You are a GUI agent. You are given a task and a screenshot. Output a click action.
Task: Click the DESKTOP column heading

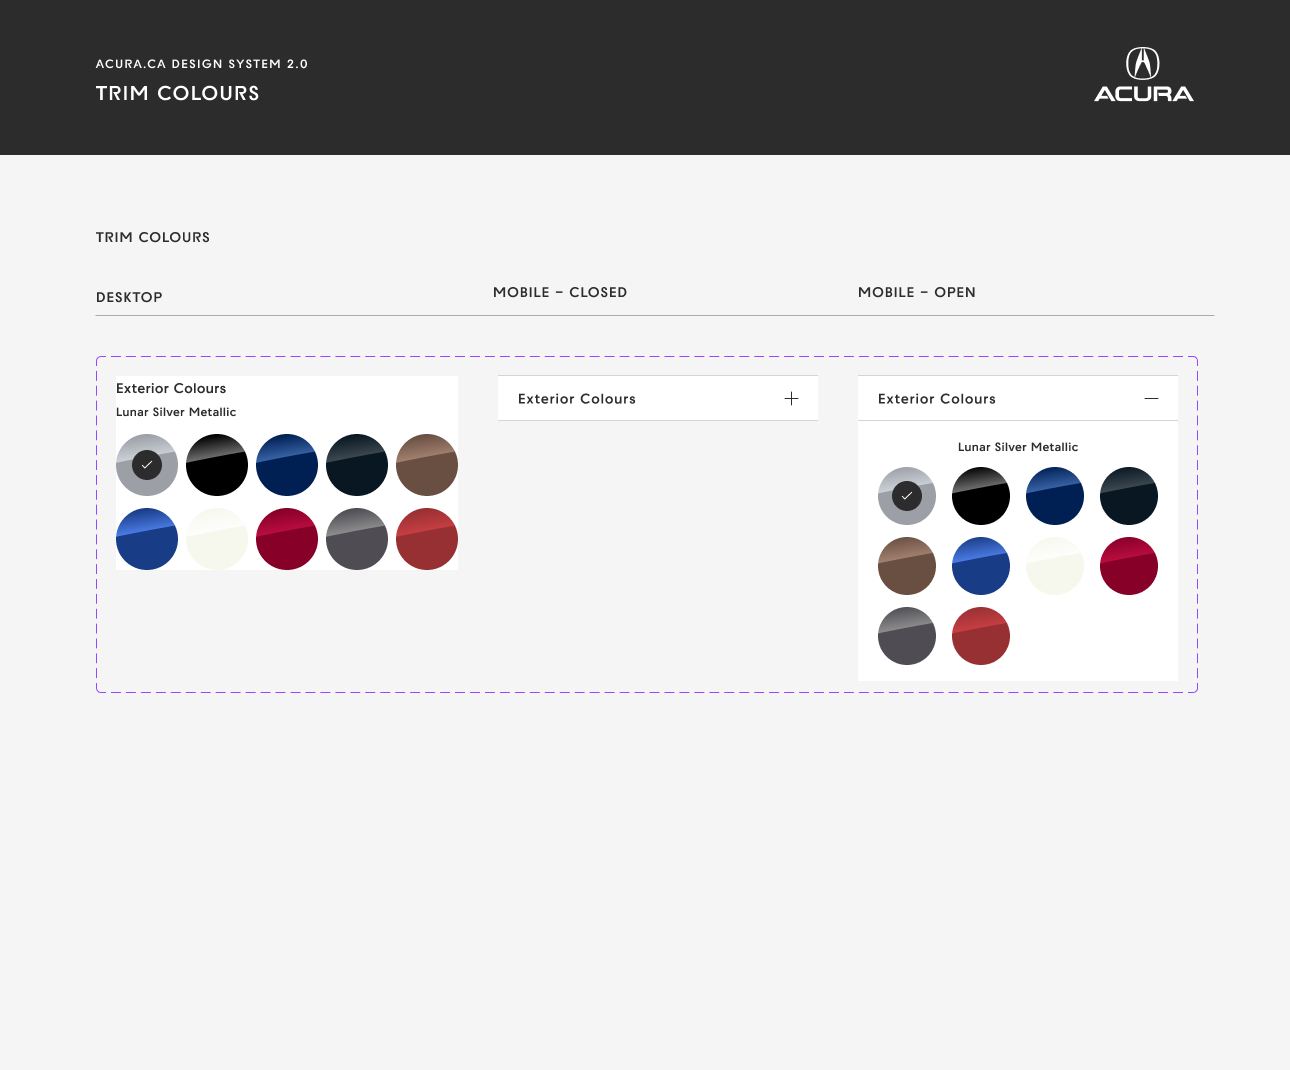129,297
